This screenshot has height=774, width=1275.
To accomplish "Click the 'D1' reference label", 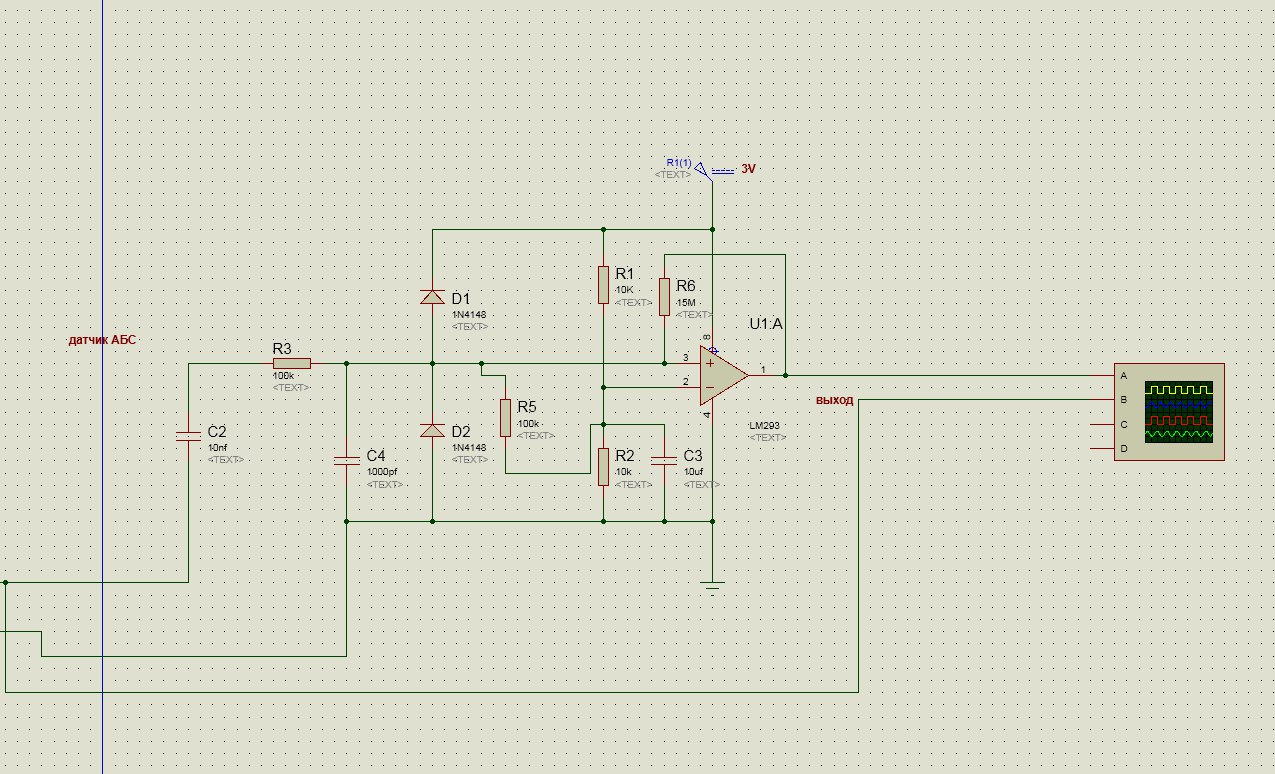I will [x=461, y=298].
